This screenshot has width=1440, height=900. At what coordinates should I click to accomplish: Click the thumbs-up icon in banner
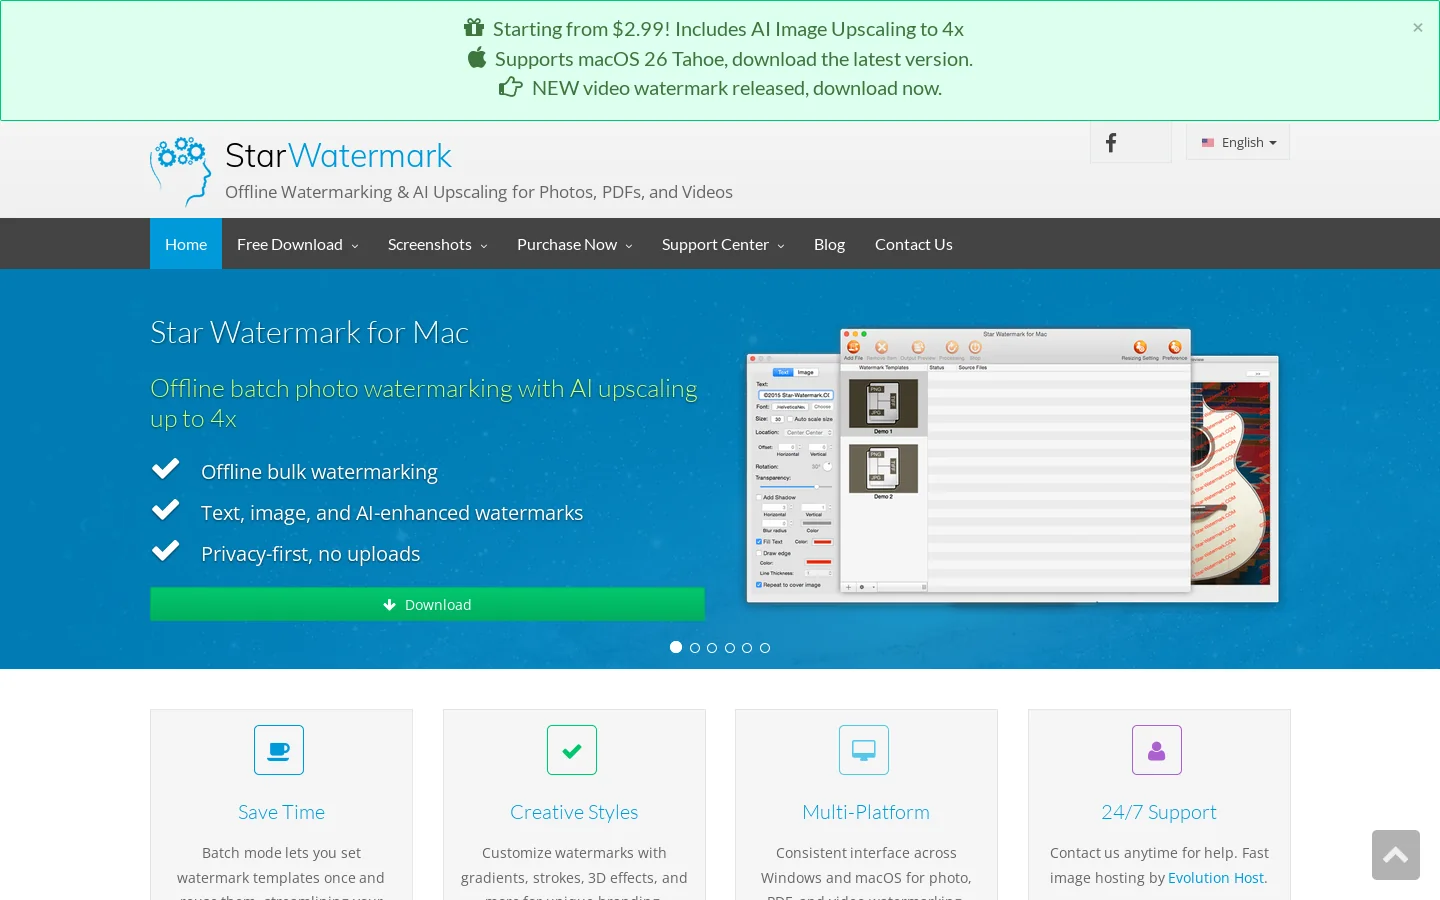click(511, 87)
